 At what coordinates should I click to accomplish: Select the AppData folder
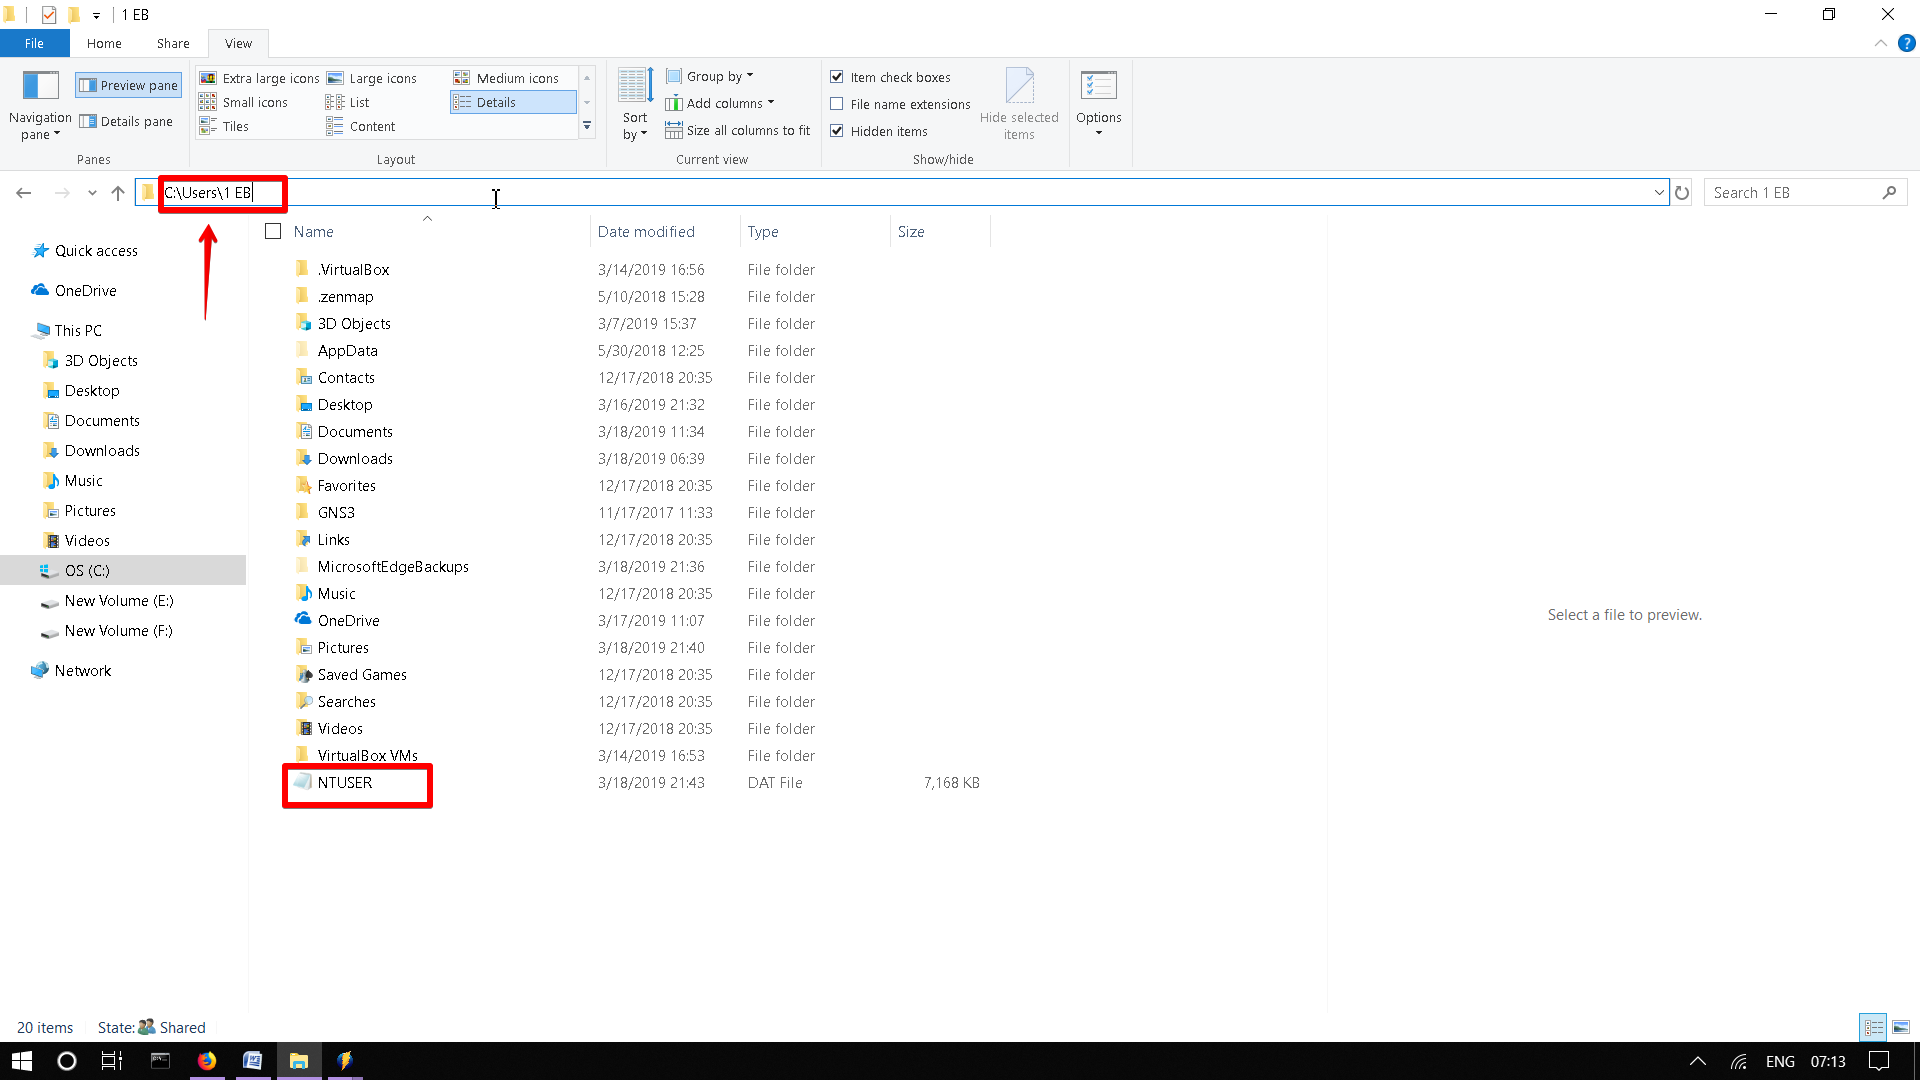coord(348,350)
